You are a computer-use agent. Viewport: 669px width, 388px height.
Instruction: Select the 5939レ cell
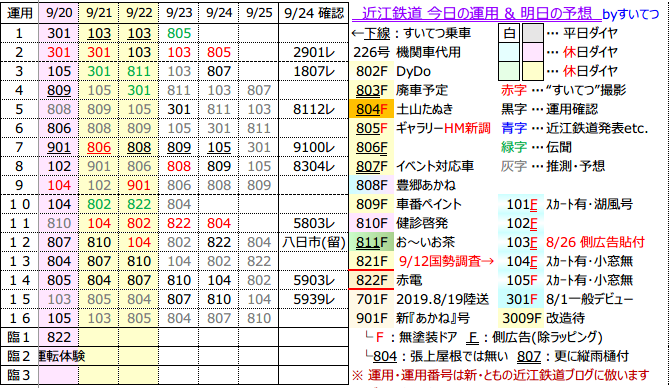(x=314, y=299)
